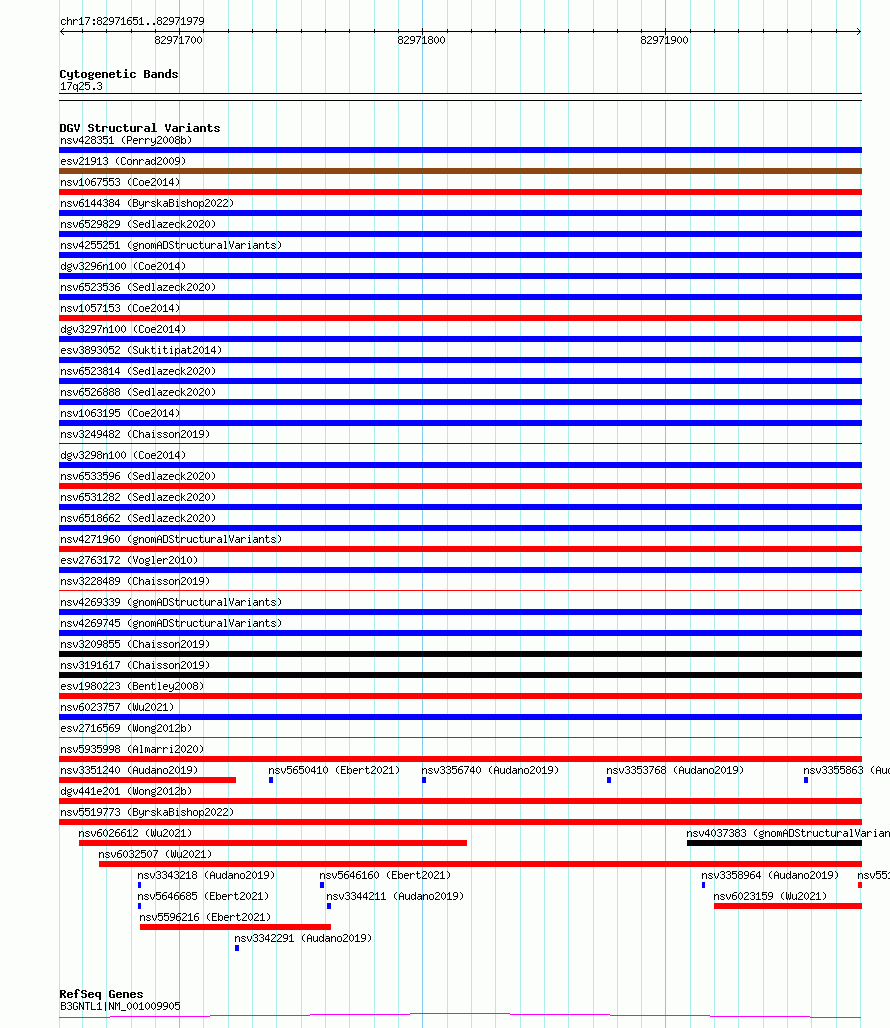This screenshot has height=1028, width=890.
Task: Open nsv6526888 (Sedlazeck2020) label
Action: point(138,392)
